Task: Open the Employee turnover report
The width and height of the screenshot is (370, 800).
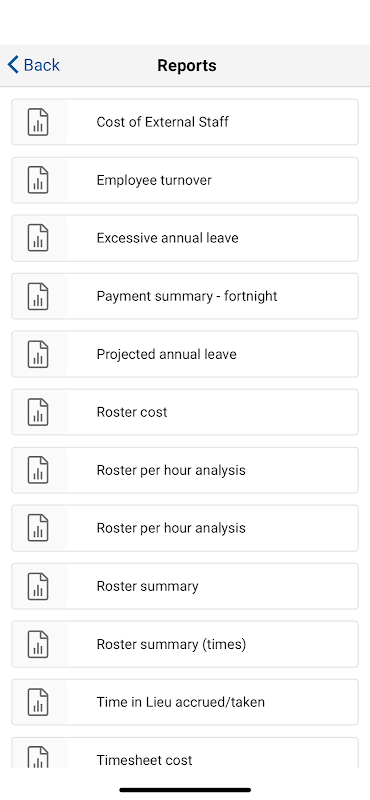Action: pyautogui.click(x=185, y=180)
